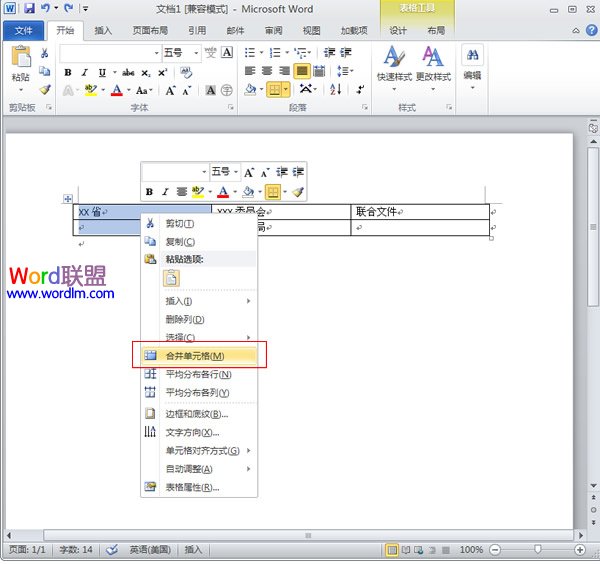Viewport: 600px width, 564px height.
Task: Toggle Justify alignment in ribbon
Action: point(302,71)
